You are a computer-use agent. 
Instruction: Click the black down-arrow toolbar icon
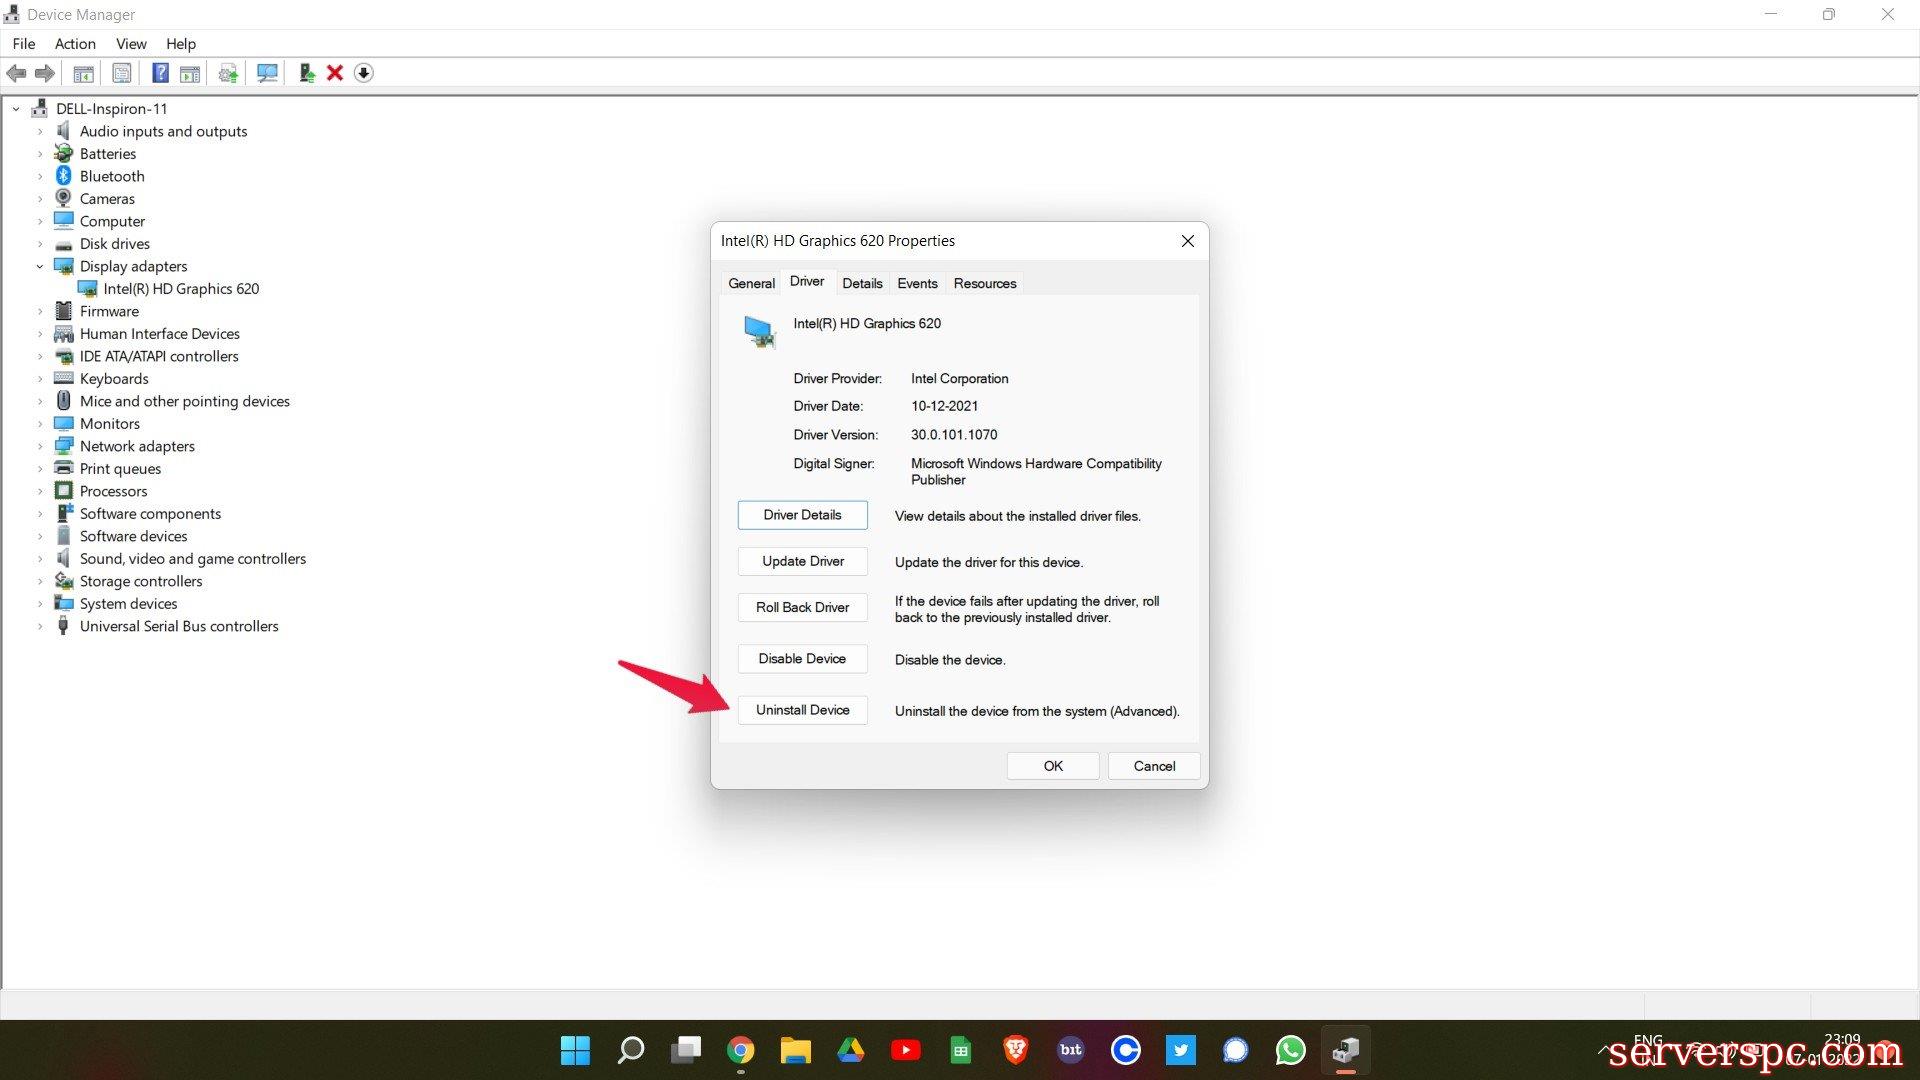pyautogui.click(x=364, y=73)
